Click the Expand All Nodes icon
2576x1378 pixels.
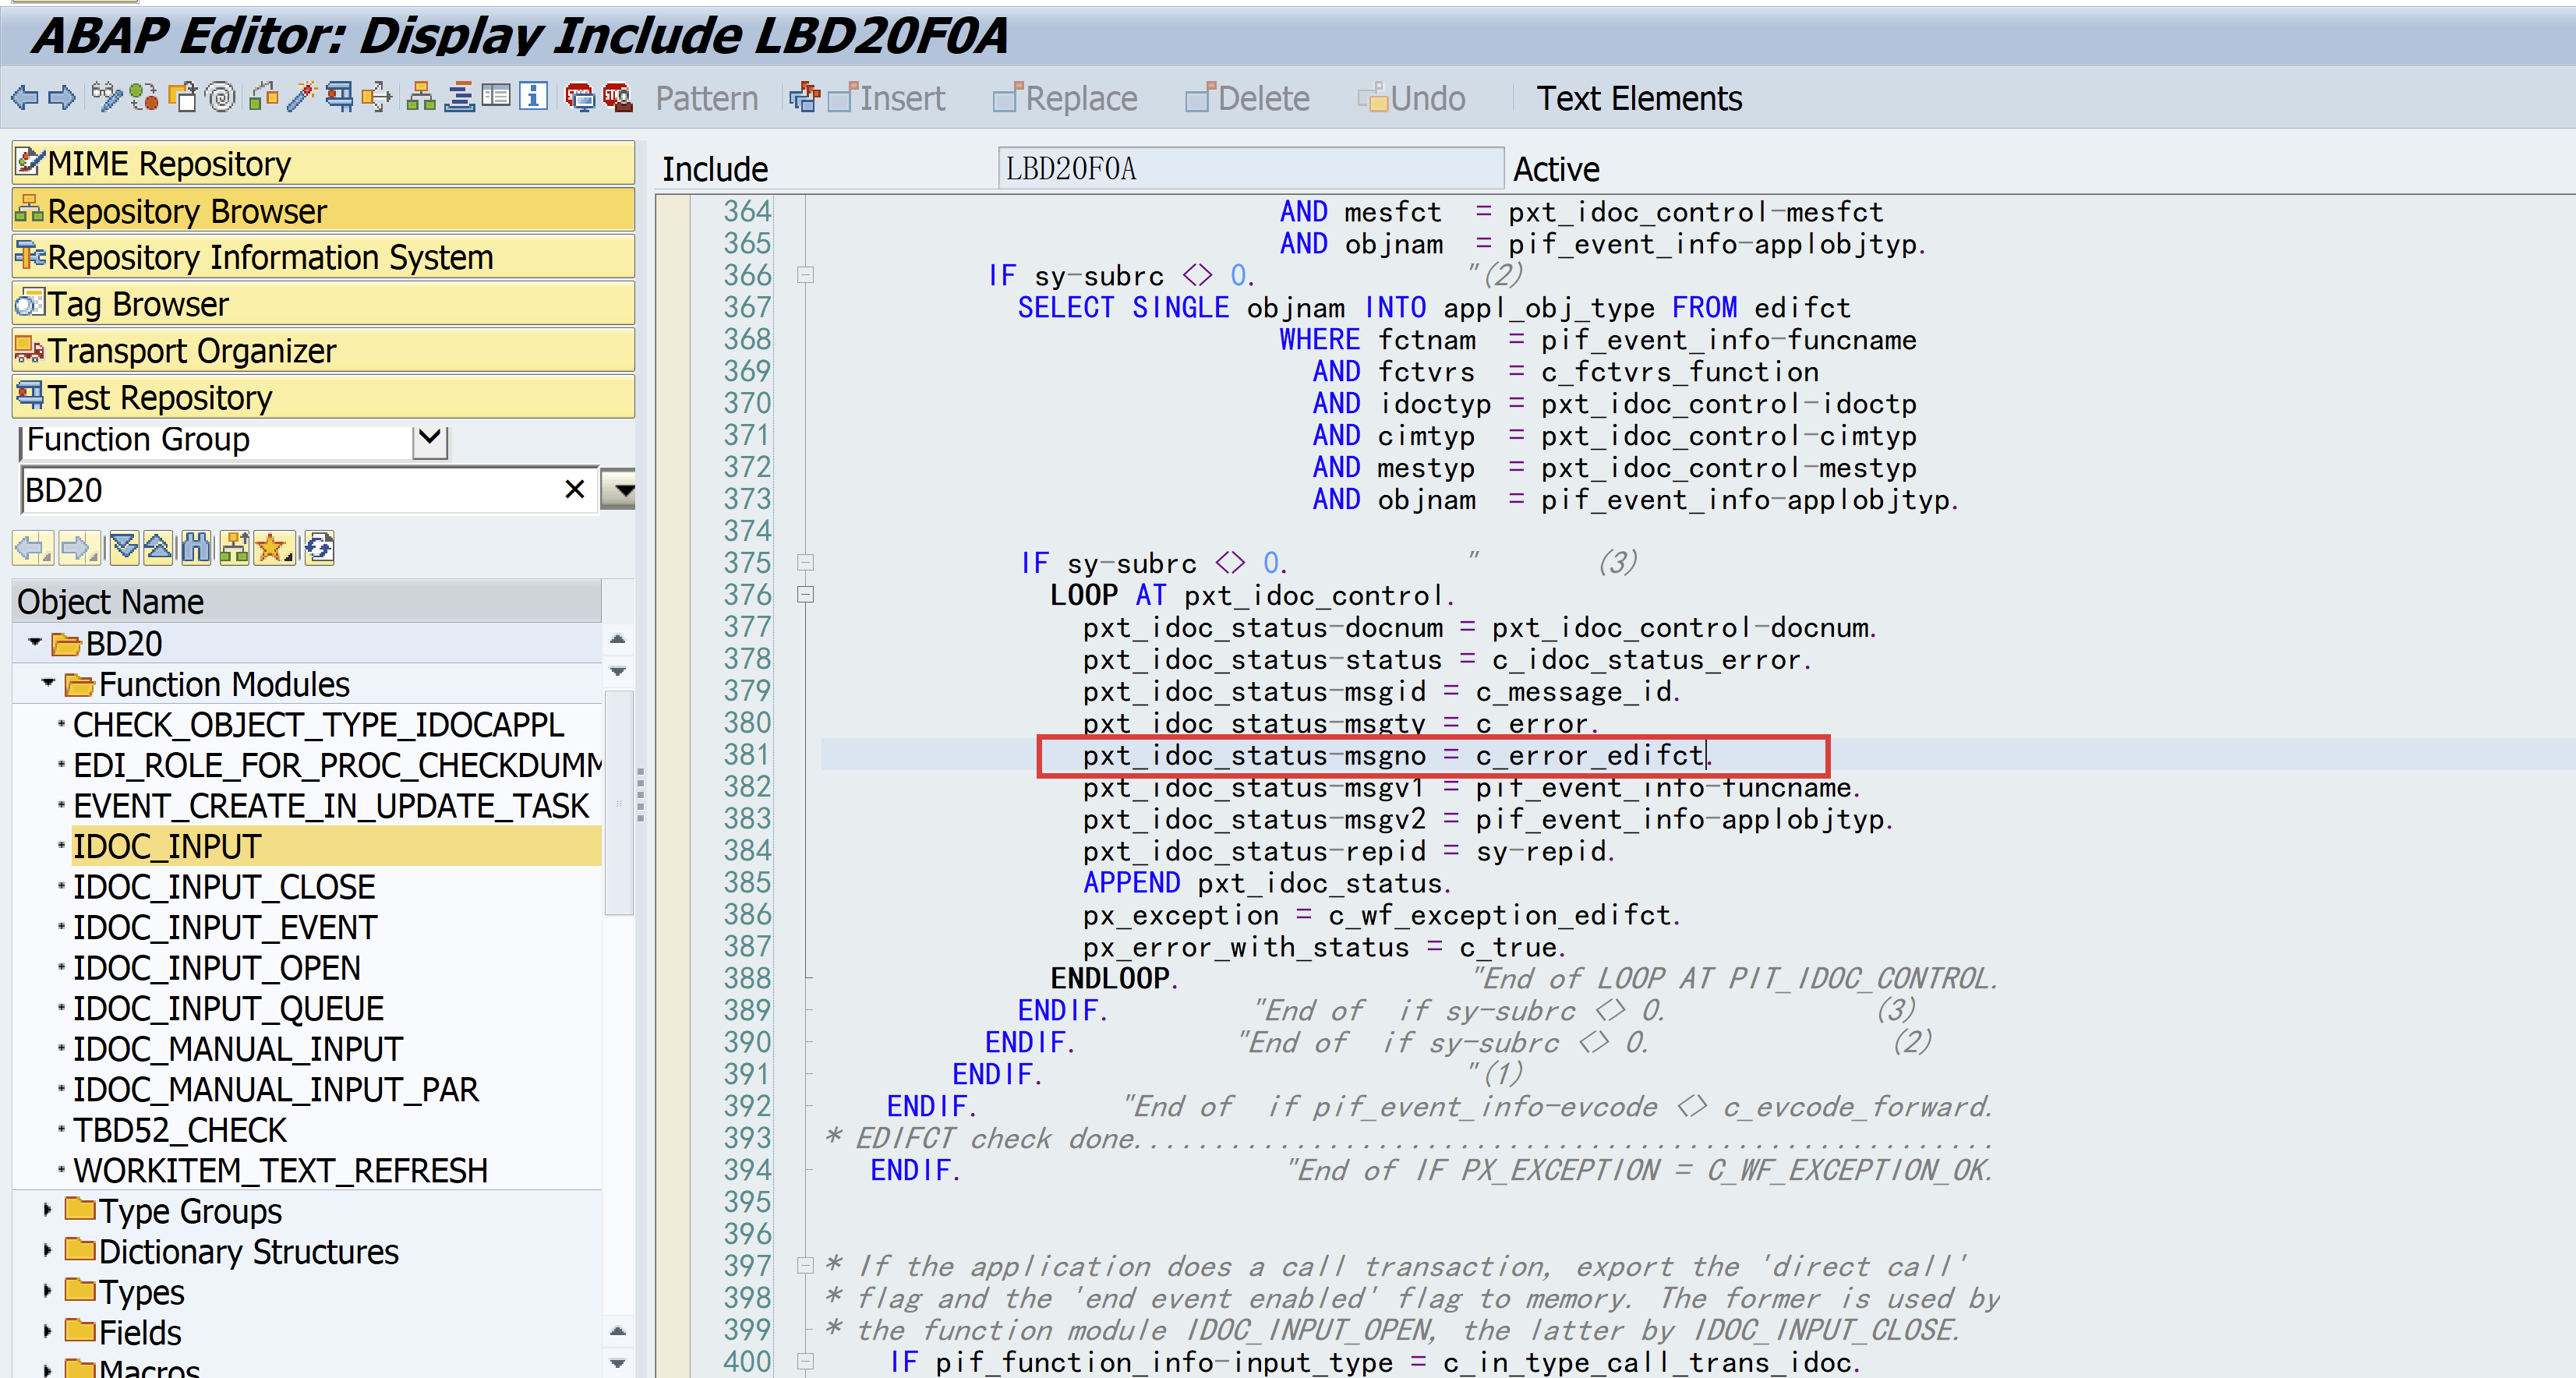coord(124,548)
